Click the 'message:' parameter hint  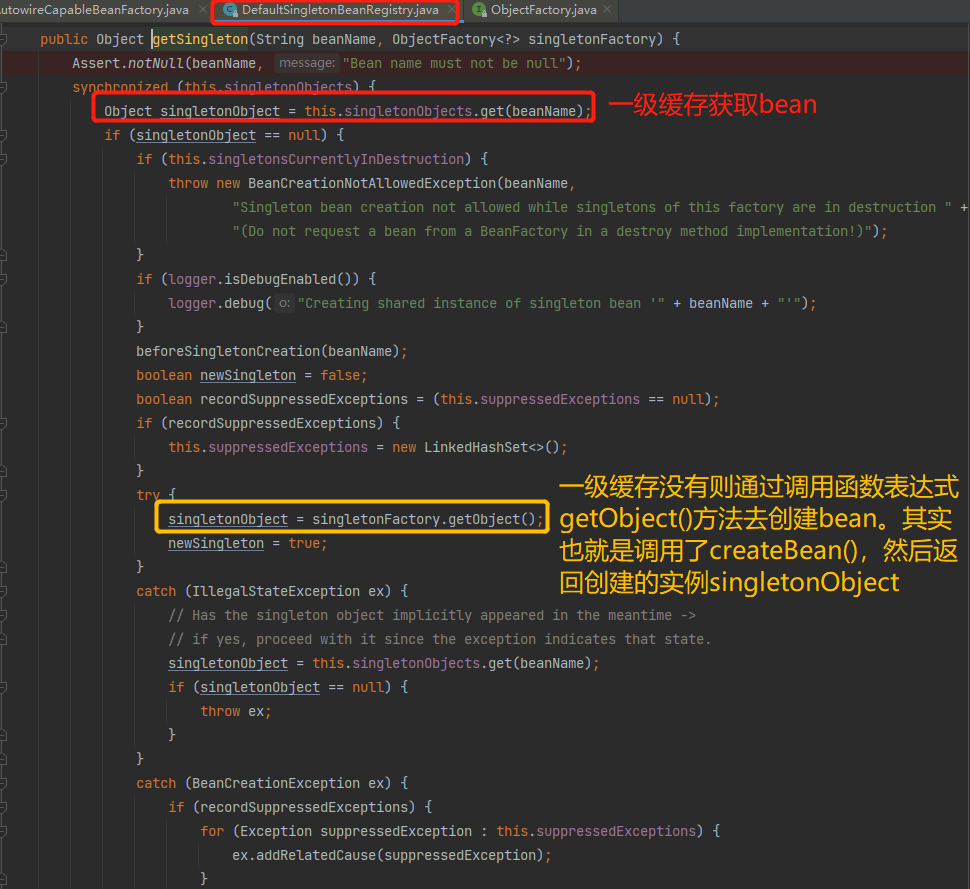[306, 63]
